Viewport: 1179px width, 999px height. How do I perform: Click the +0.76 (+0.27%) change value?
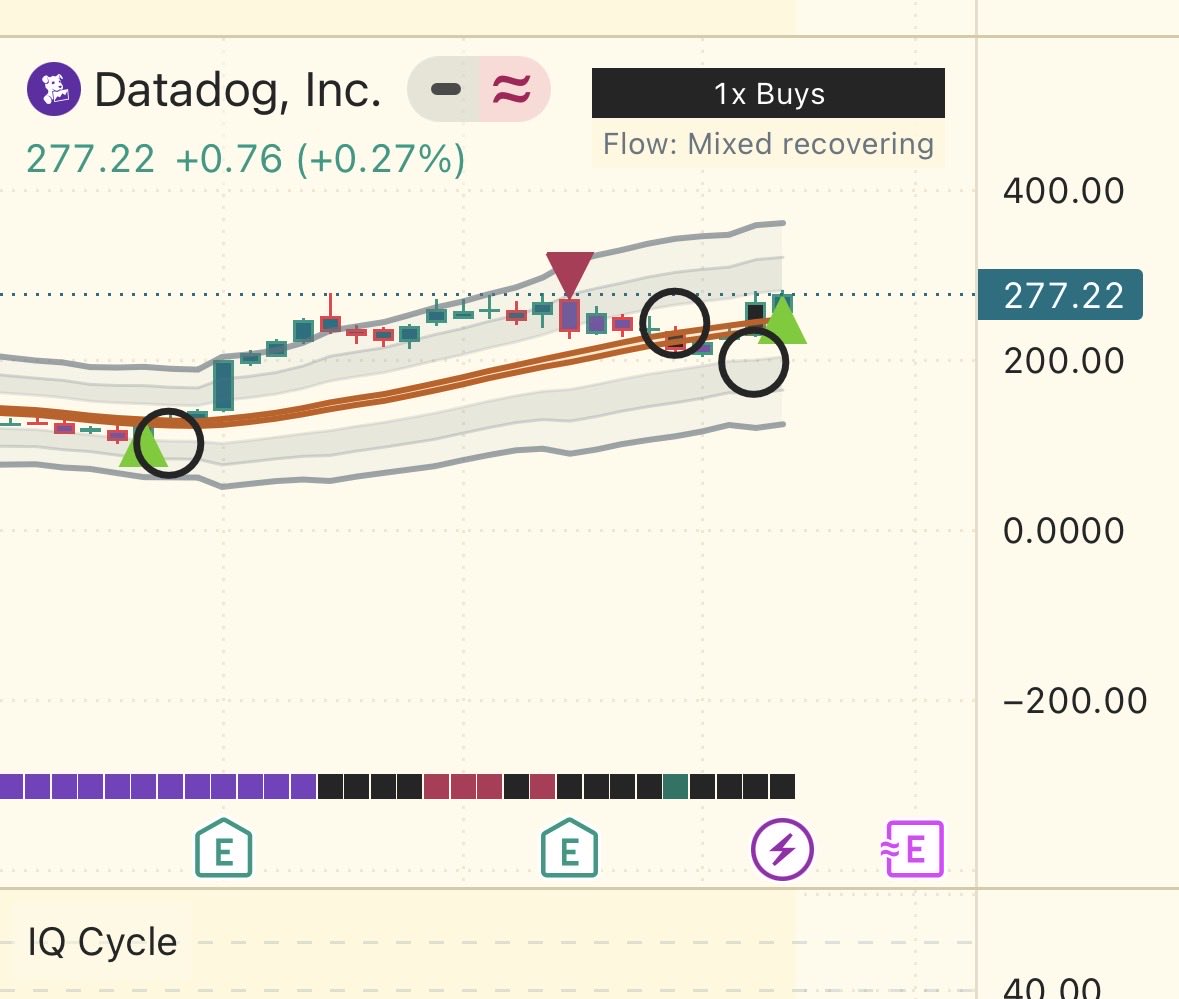coord(320,159)
